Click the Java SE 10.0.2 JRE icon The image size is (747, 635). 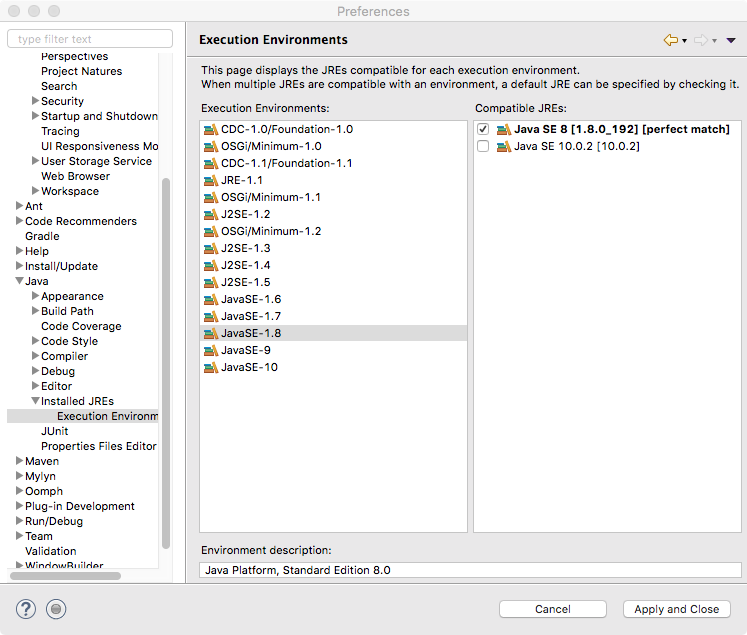pyautogui.click(x=503, y=147)
